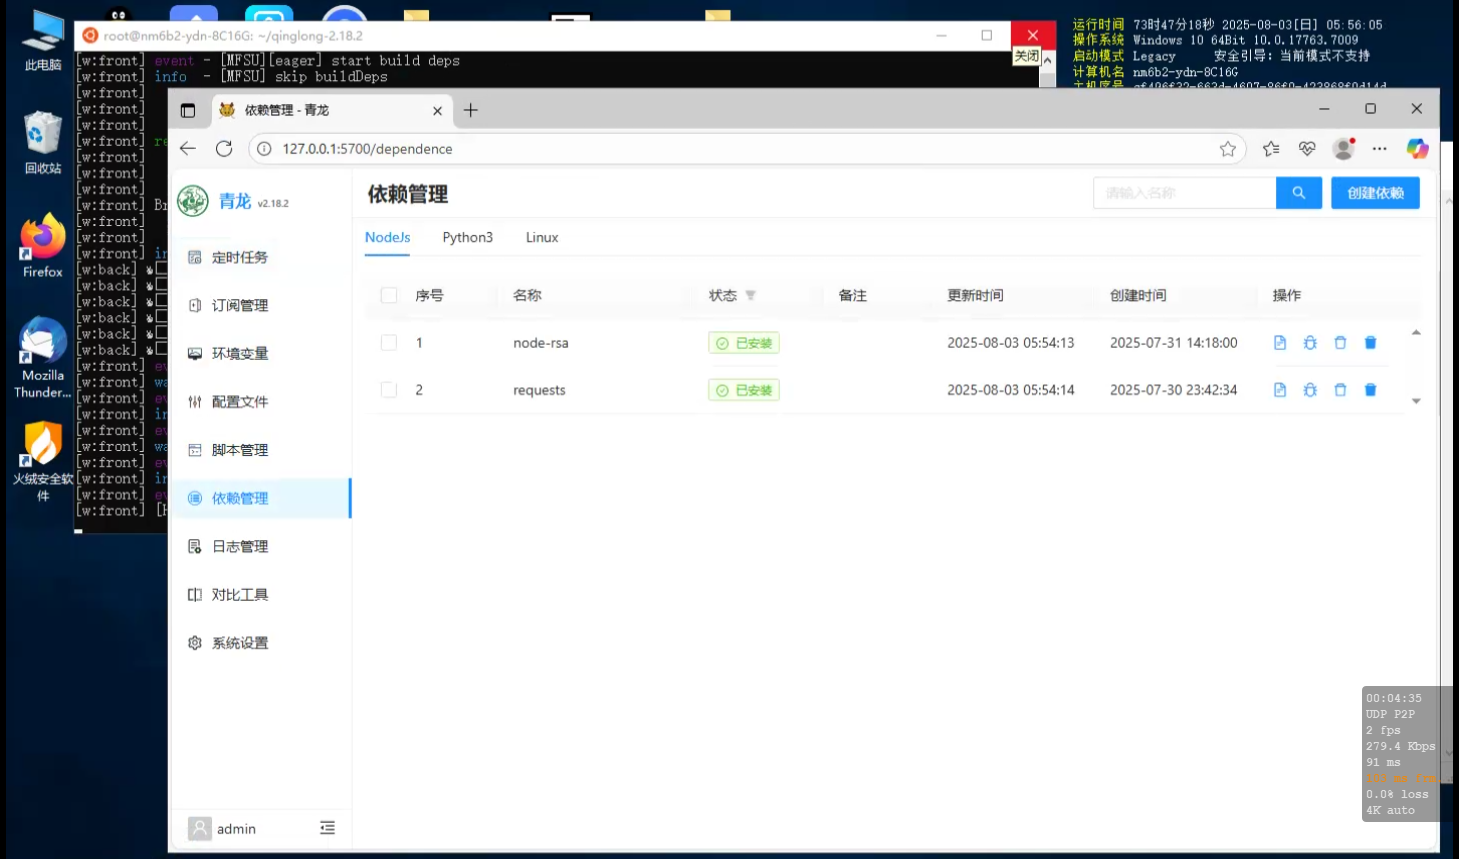Image resolution: width=1459 pixels, height=859 pixels.
Task: Click the browser refresh button
Action: 224,149
